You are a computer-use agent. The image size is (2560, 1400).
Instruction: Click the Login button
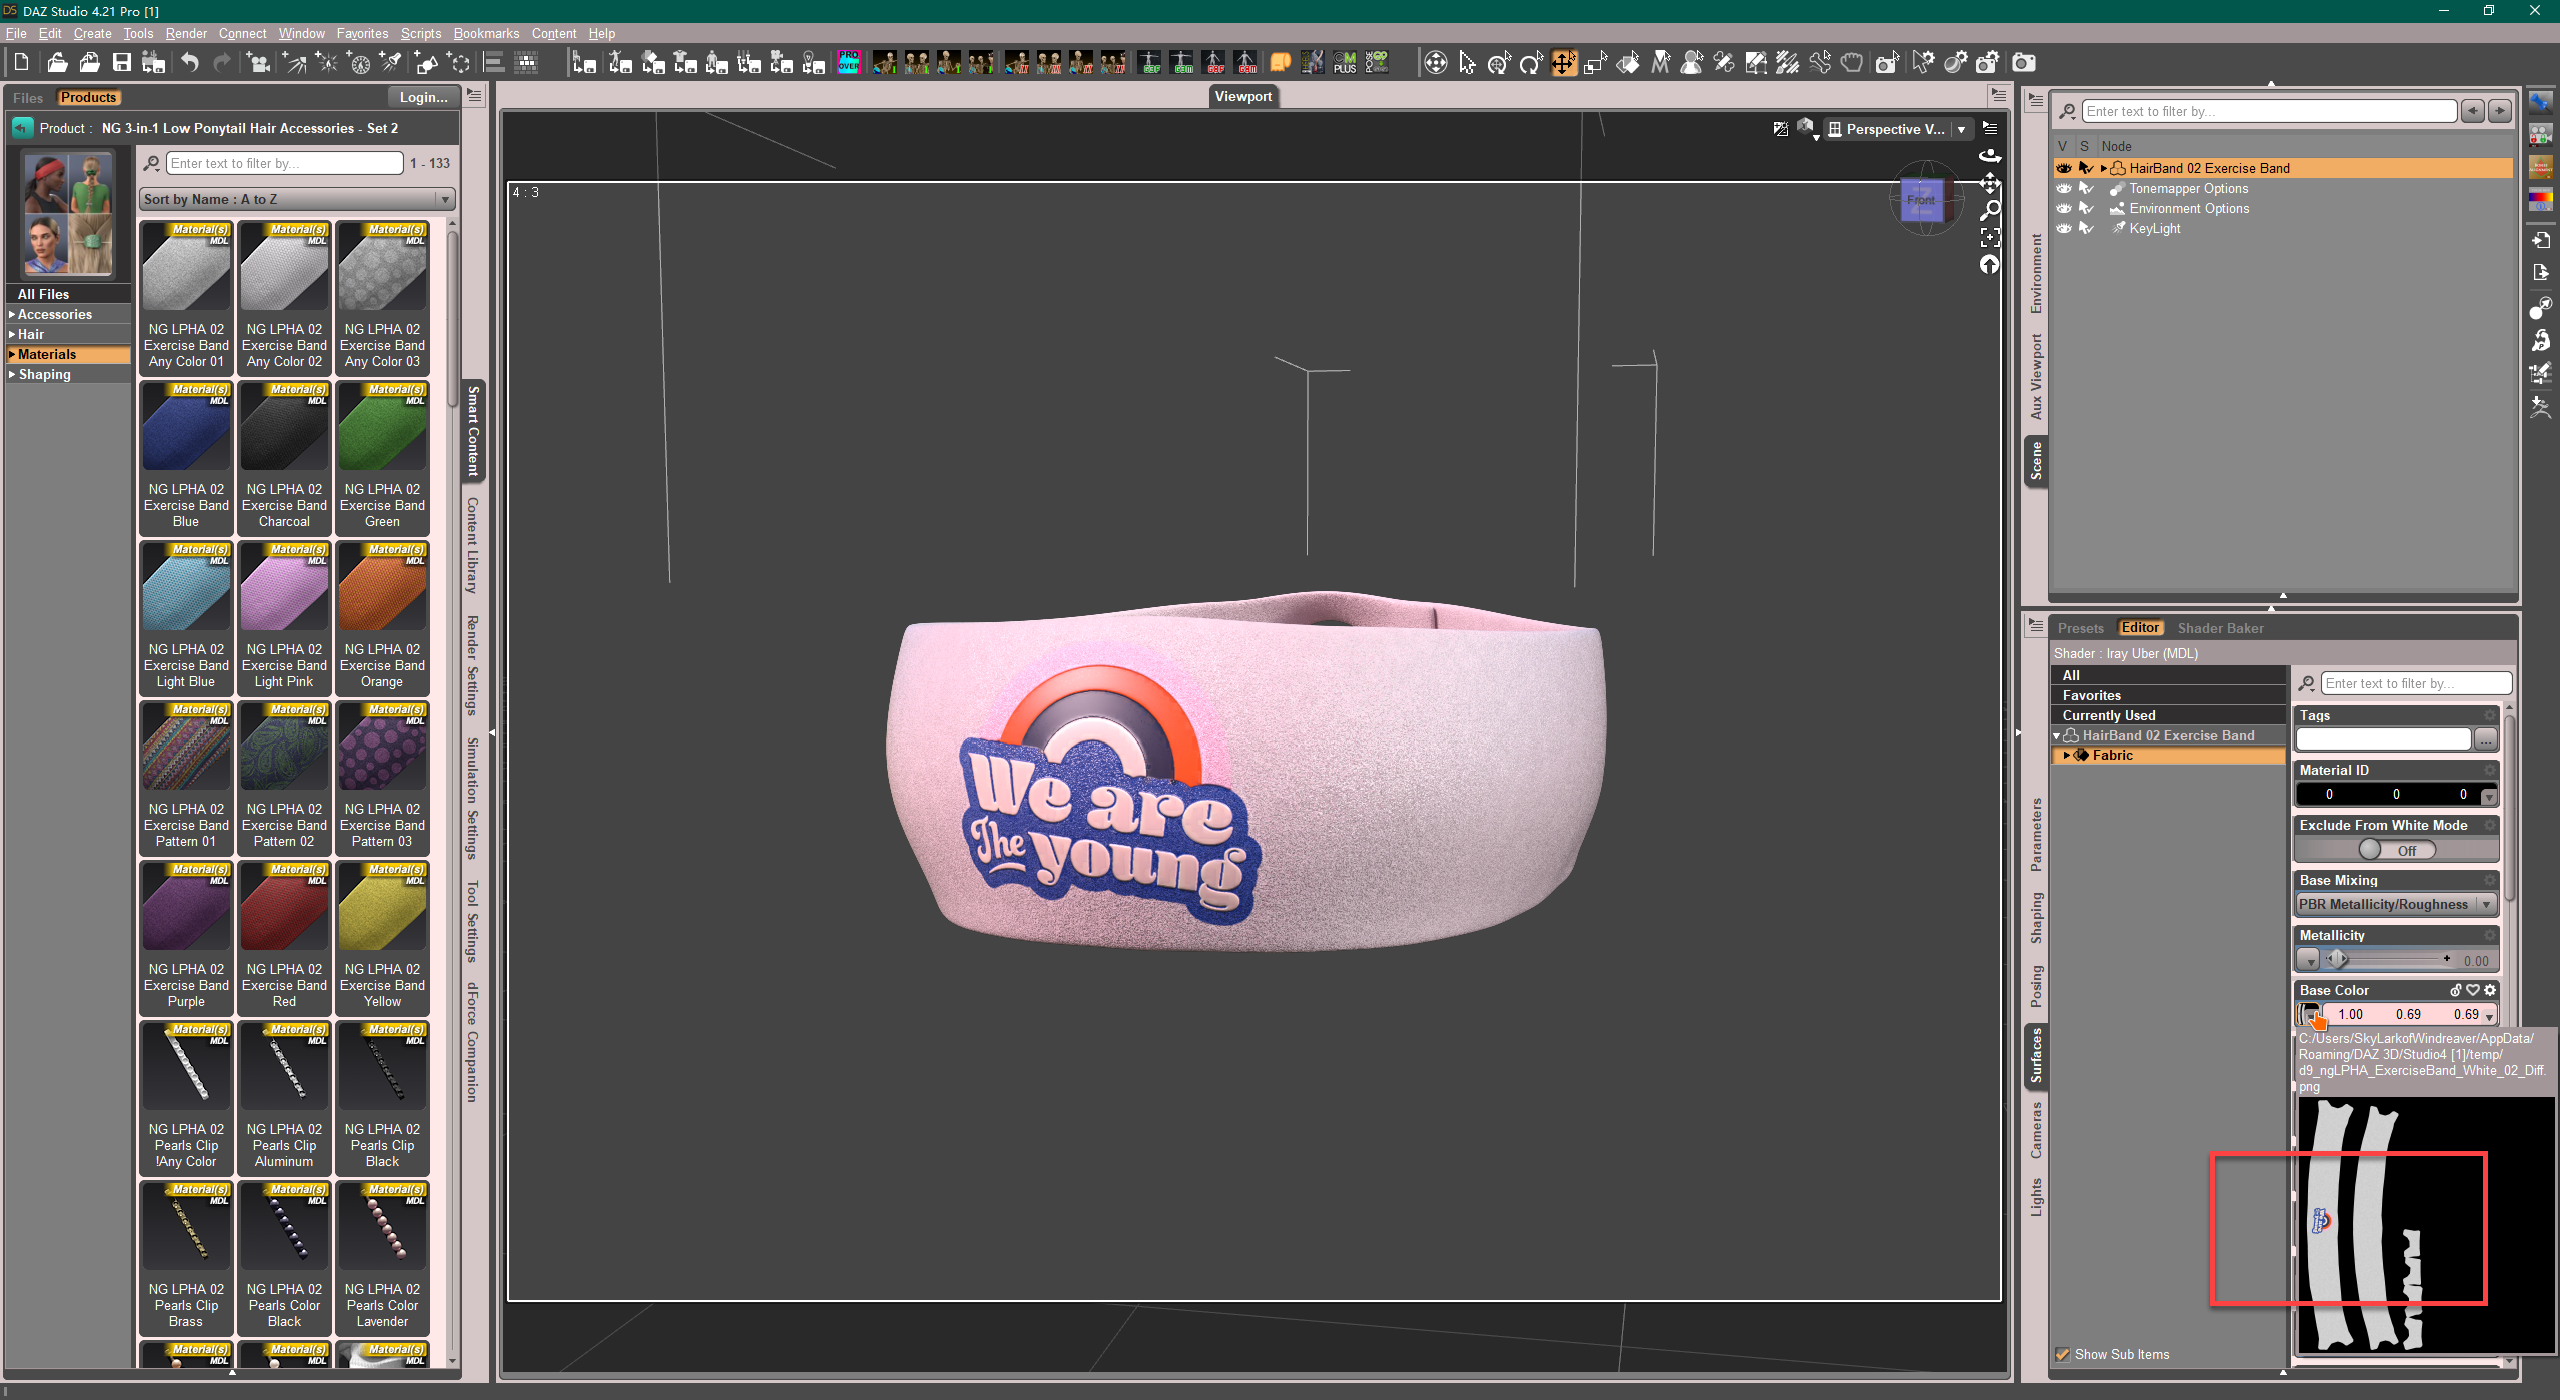(x=423, y=97)
